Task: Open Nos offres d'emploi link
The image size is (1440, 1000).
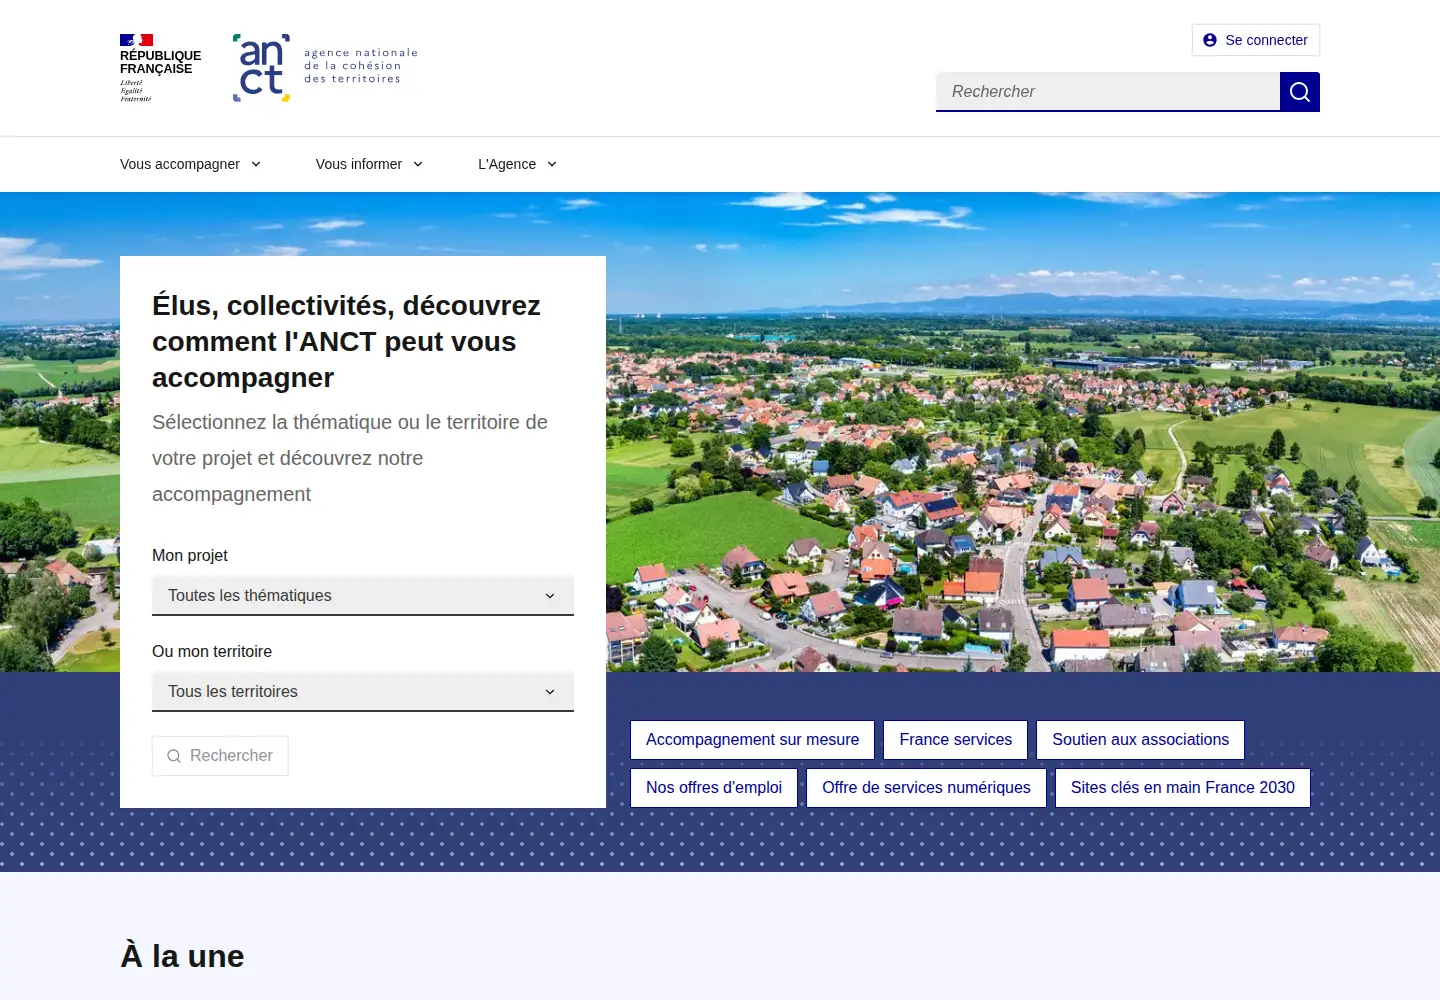Action: tap(714, 788)
